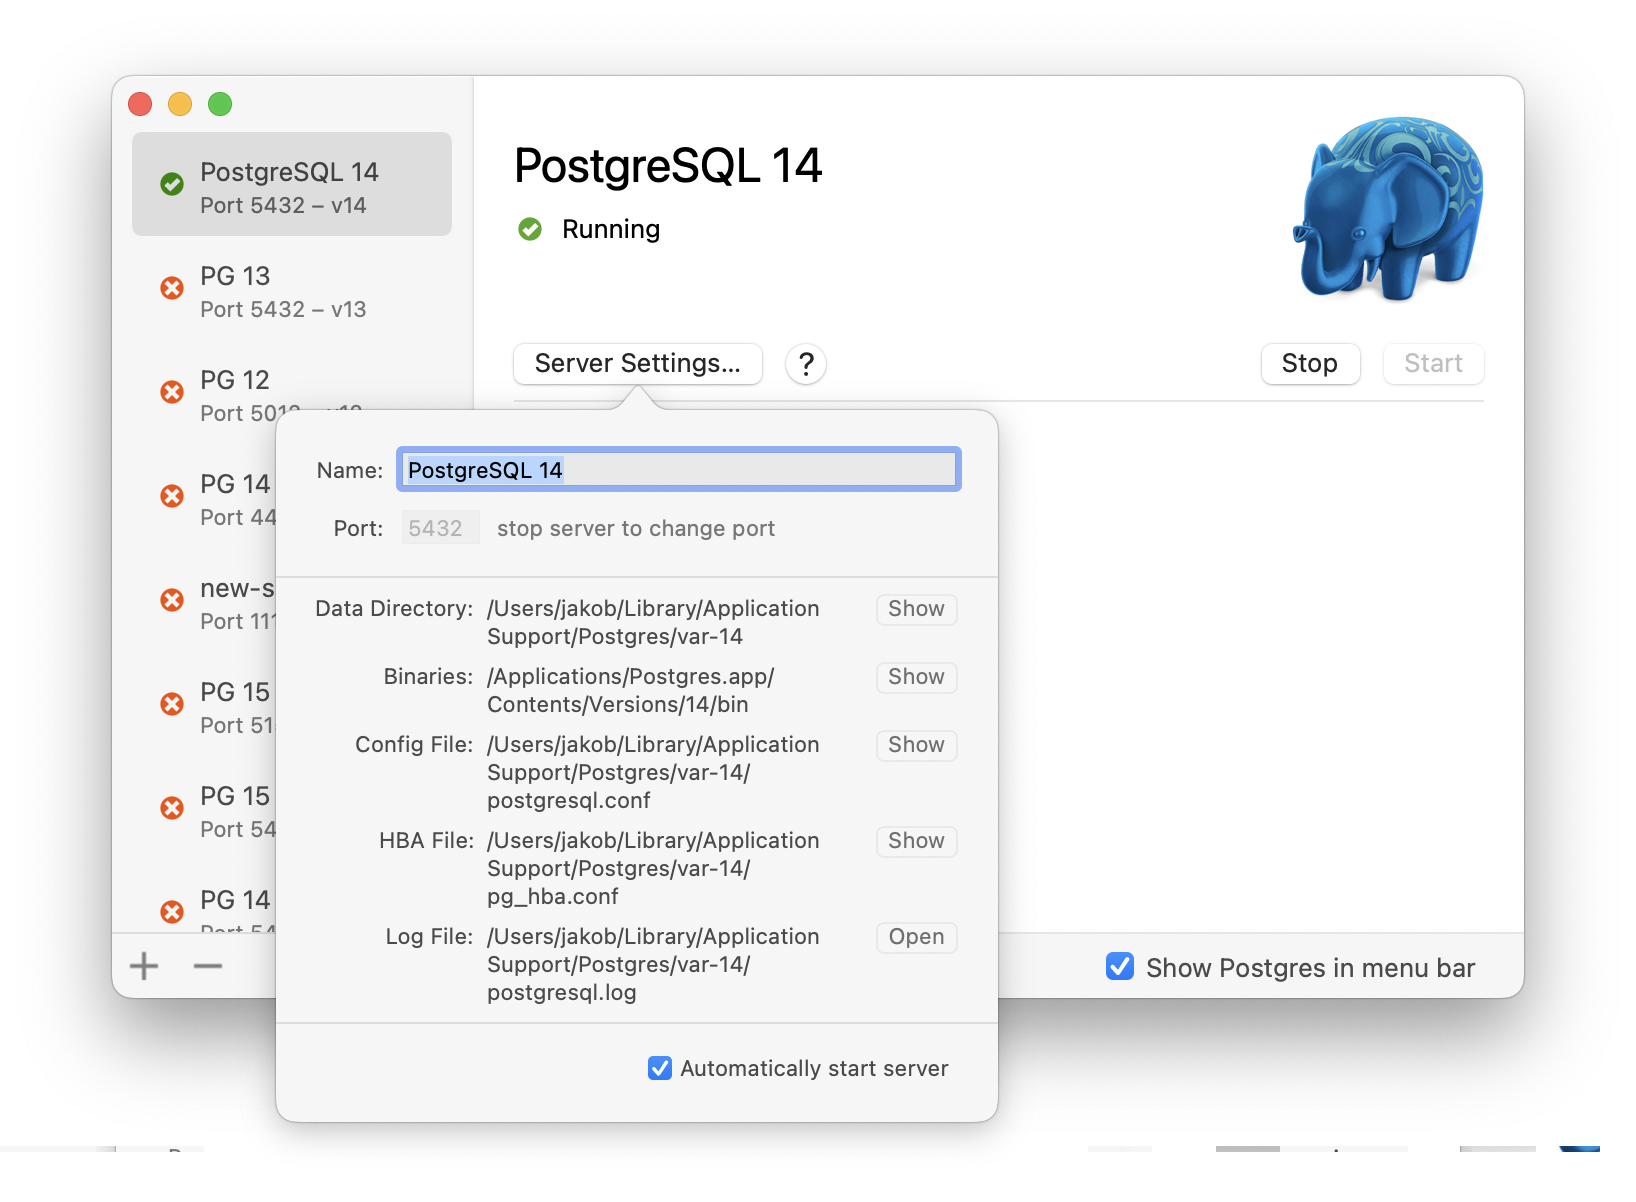This screenshot has width=1636, height=1202.
Task: Click the stopped icon for PG 15 on port 51
Action: [x=172, y=704]
